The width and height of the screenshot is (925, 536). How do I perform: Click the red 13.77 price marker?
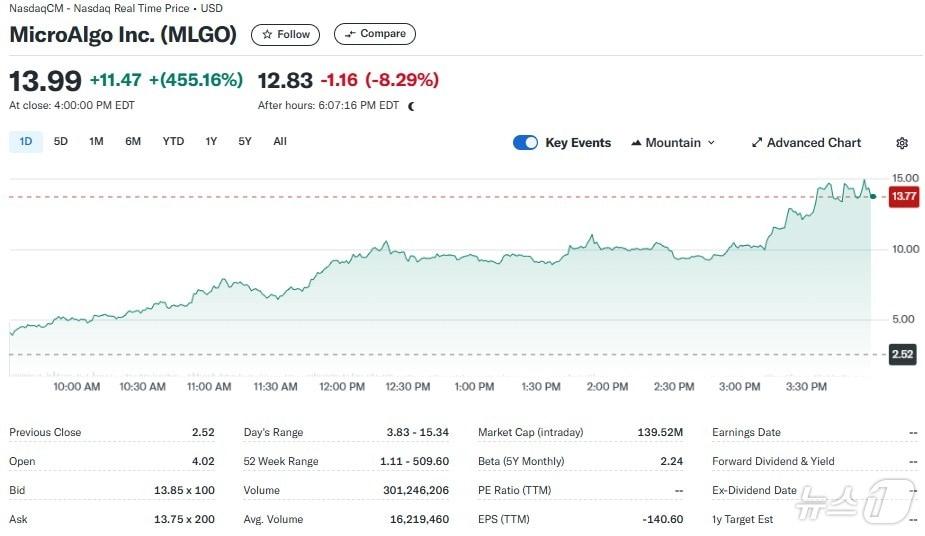pyautogui.click(x=903, y=197)
